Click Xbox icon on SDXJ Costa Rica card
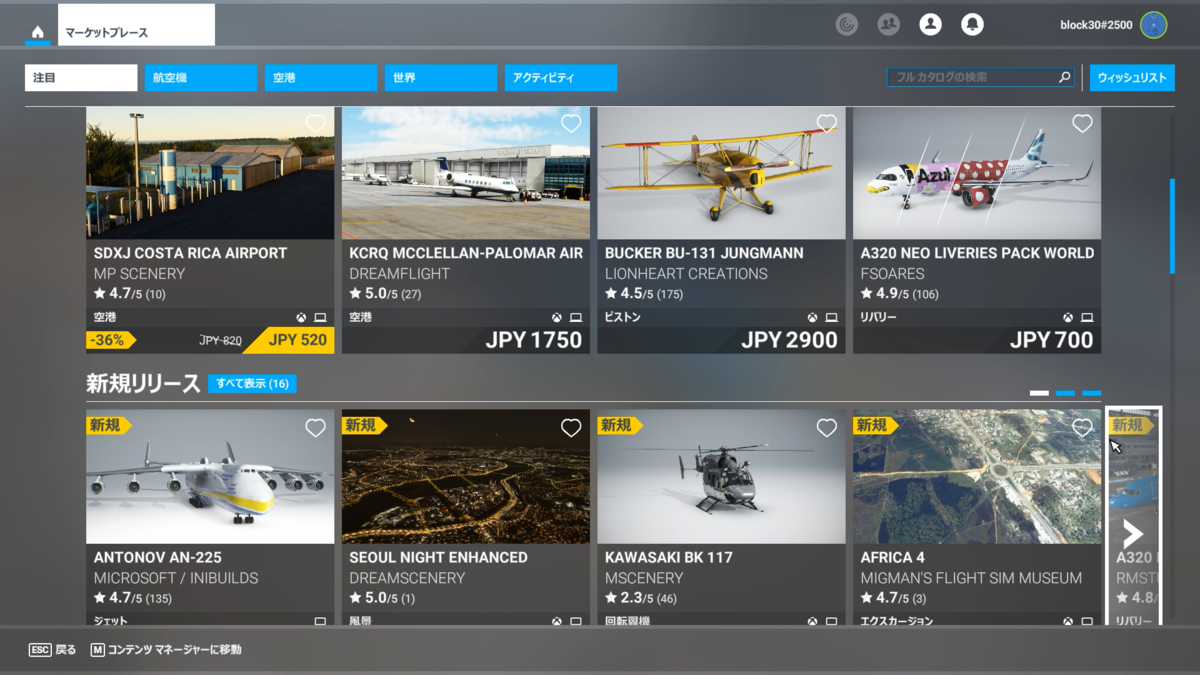Screen dimensions: 1200x675 pyautogui.click(x=301, y=317)
